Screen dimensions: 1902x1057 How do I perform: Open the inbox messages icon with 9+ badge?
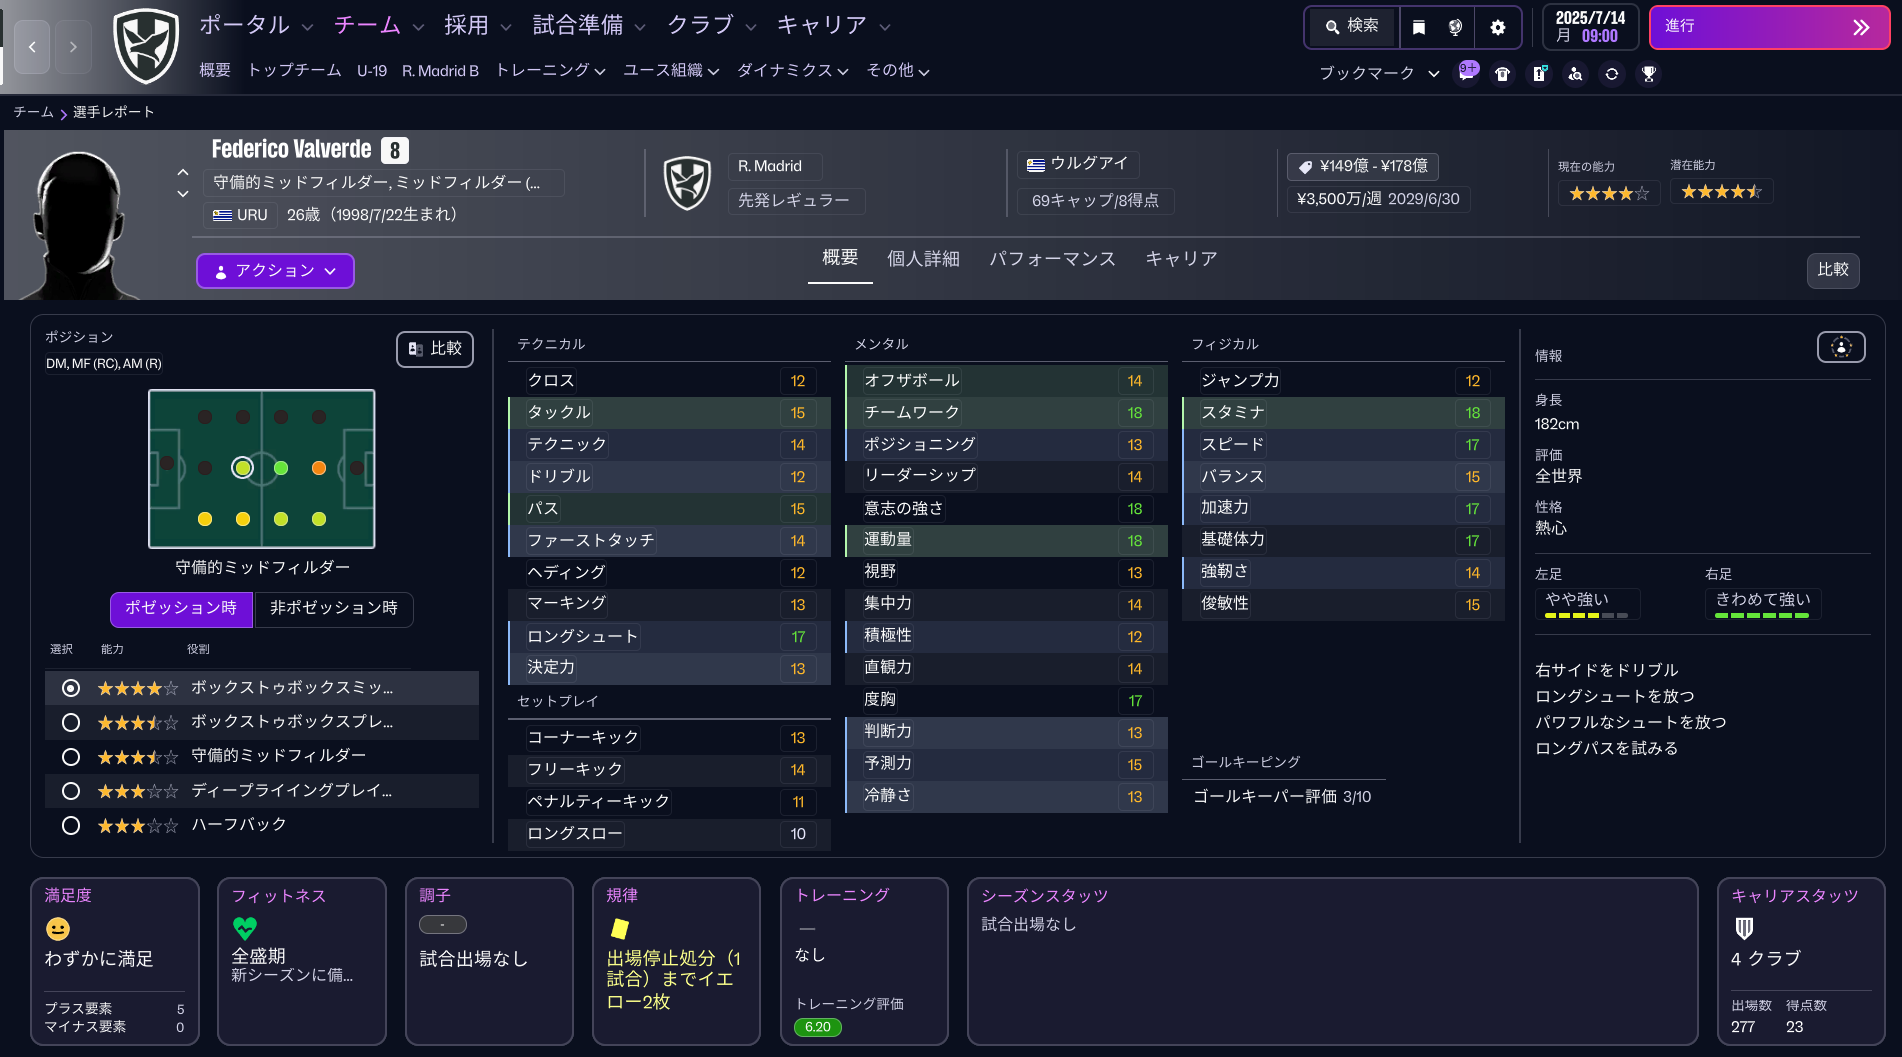click(1466, 73)
